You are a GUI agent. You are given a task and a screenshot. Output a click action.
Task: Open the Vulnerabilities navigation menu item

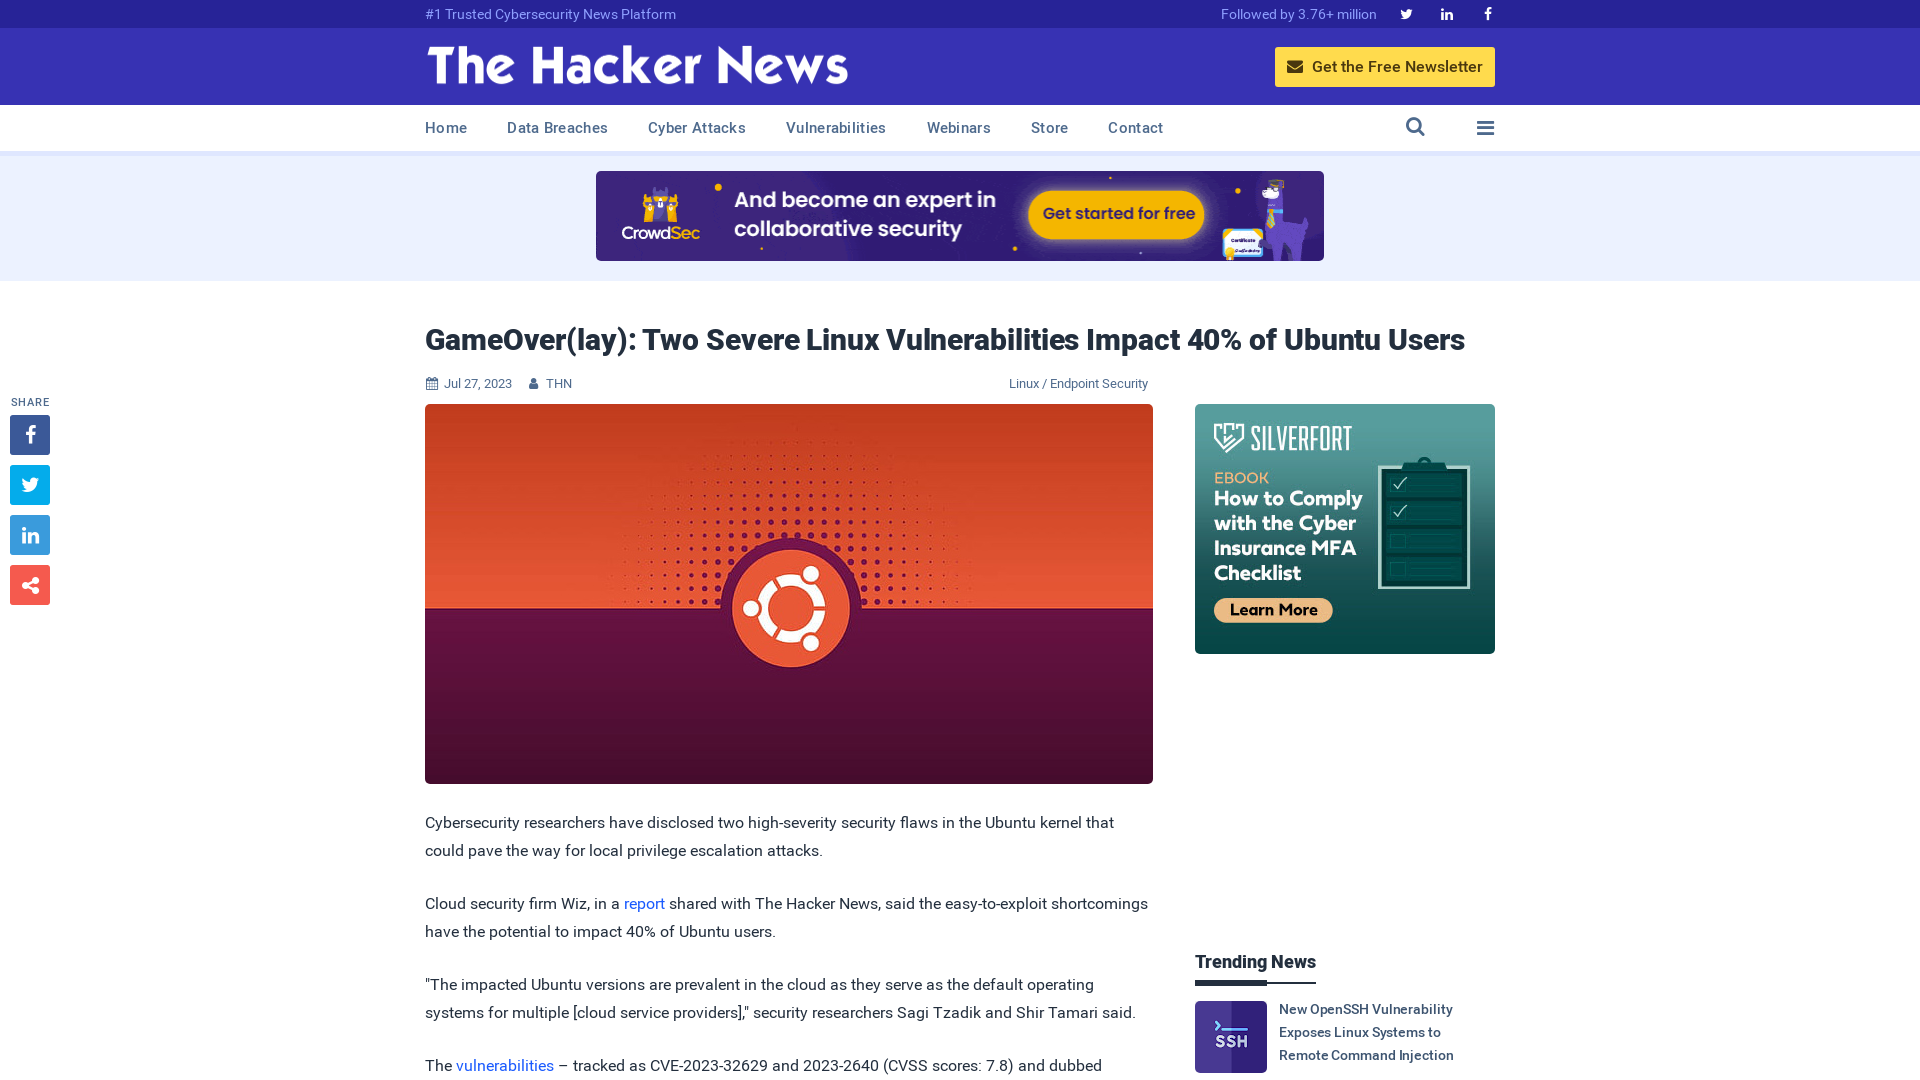tap(836, 128)
